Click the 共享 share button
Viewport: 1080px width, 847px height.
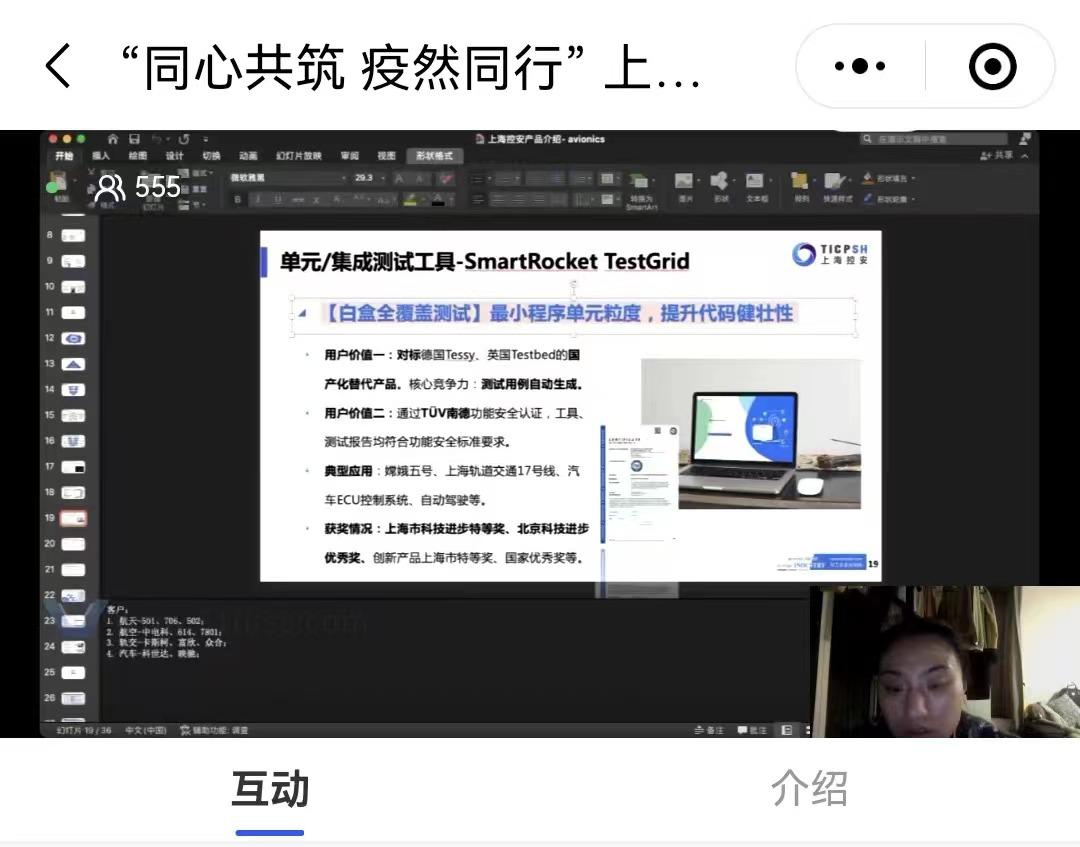[996, 156]
